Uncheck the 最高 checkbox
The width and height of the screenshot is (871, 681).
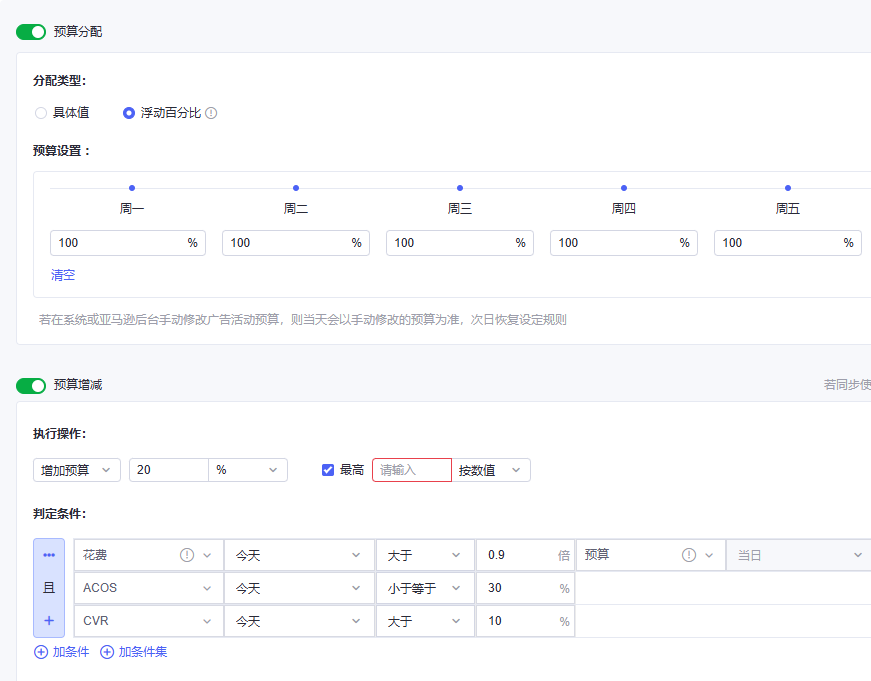(x=328, y=470)
